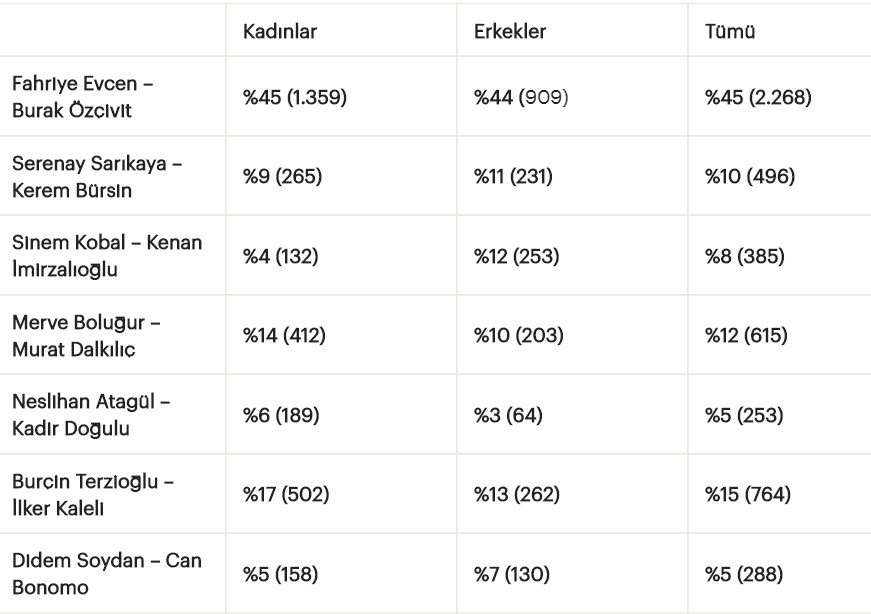The width and height of the screenshot is (871, 614).
Task: Select the %12 (253) Erkekler cell
Action: tap(516, 257)
